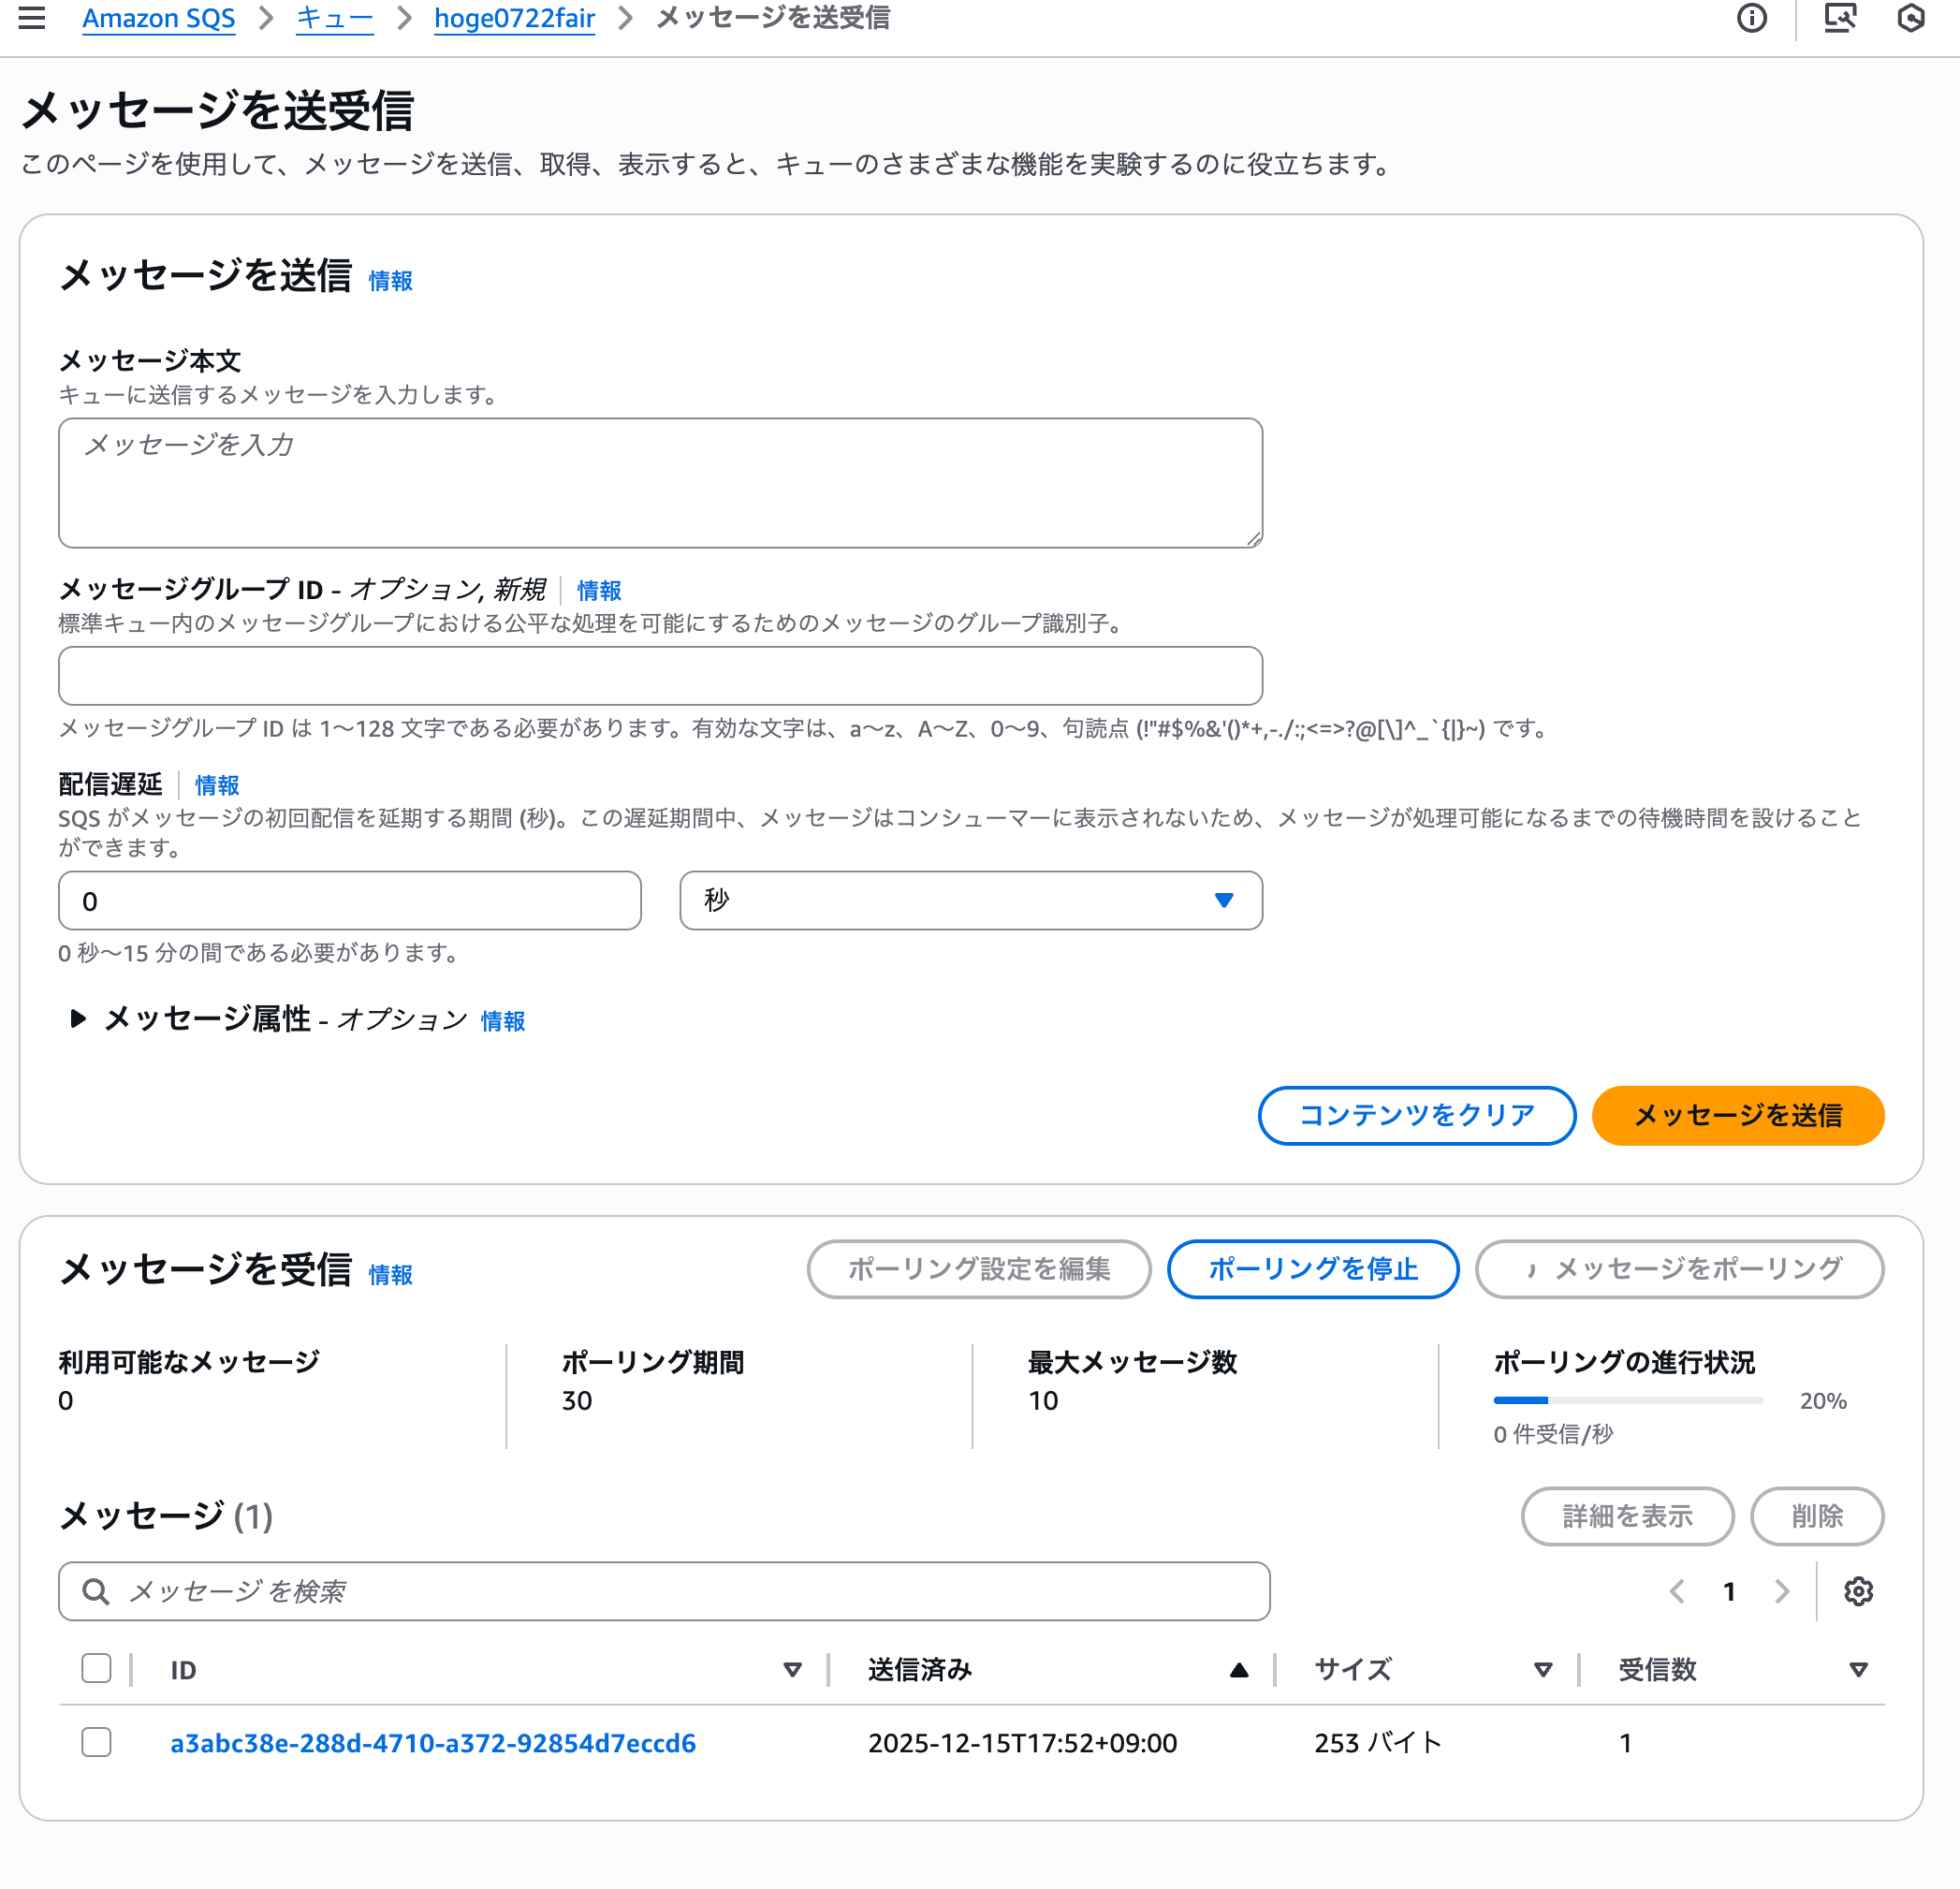
Task: Sort messages by the 送信済み column arrow
Action: pos(1239,1669)
